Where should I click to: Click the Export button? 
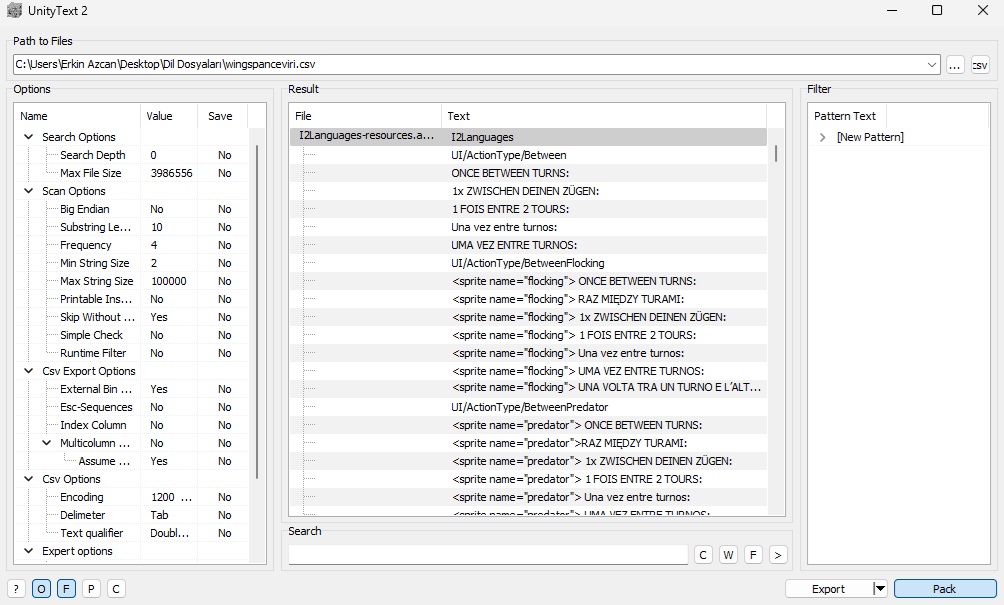(x=829, y=589)
